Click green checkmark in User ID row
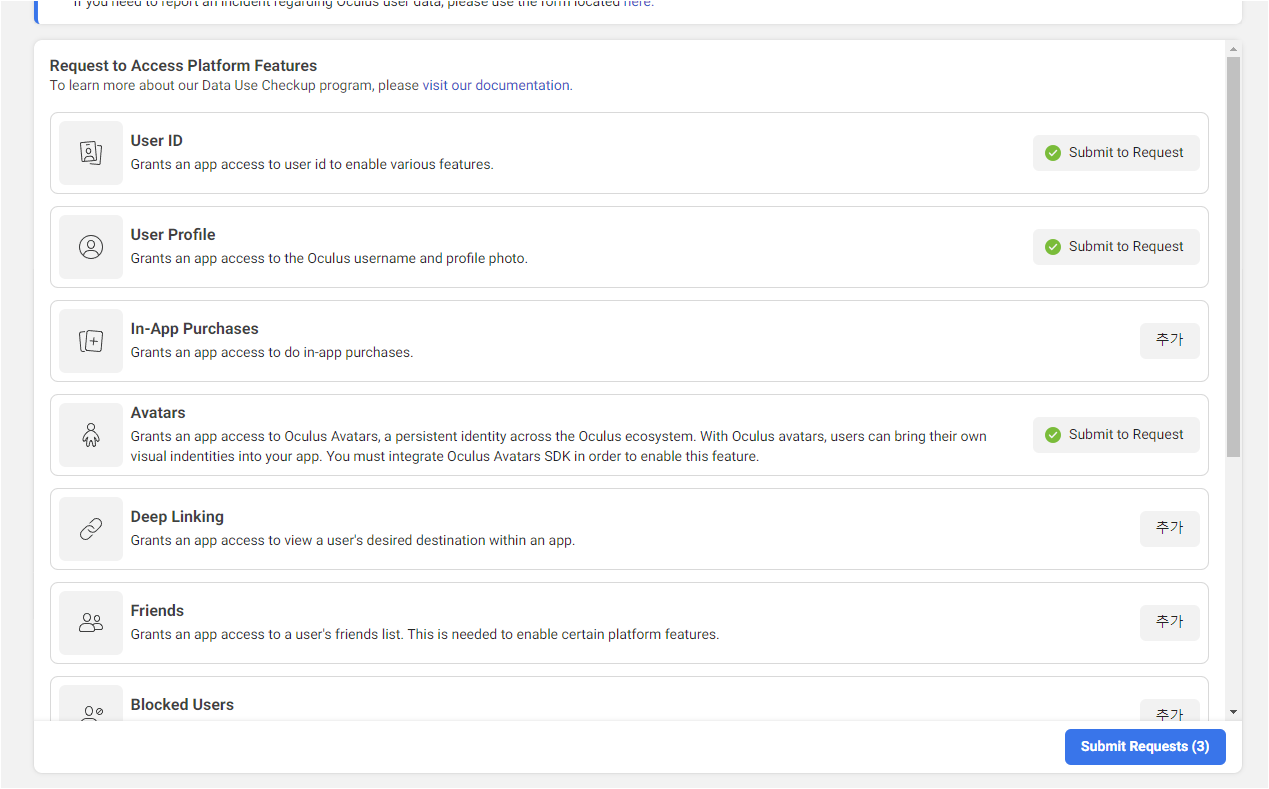Image resolution: width=1269 pixels, height=789 pixels. click(1053, 153)
